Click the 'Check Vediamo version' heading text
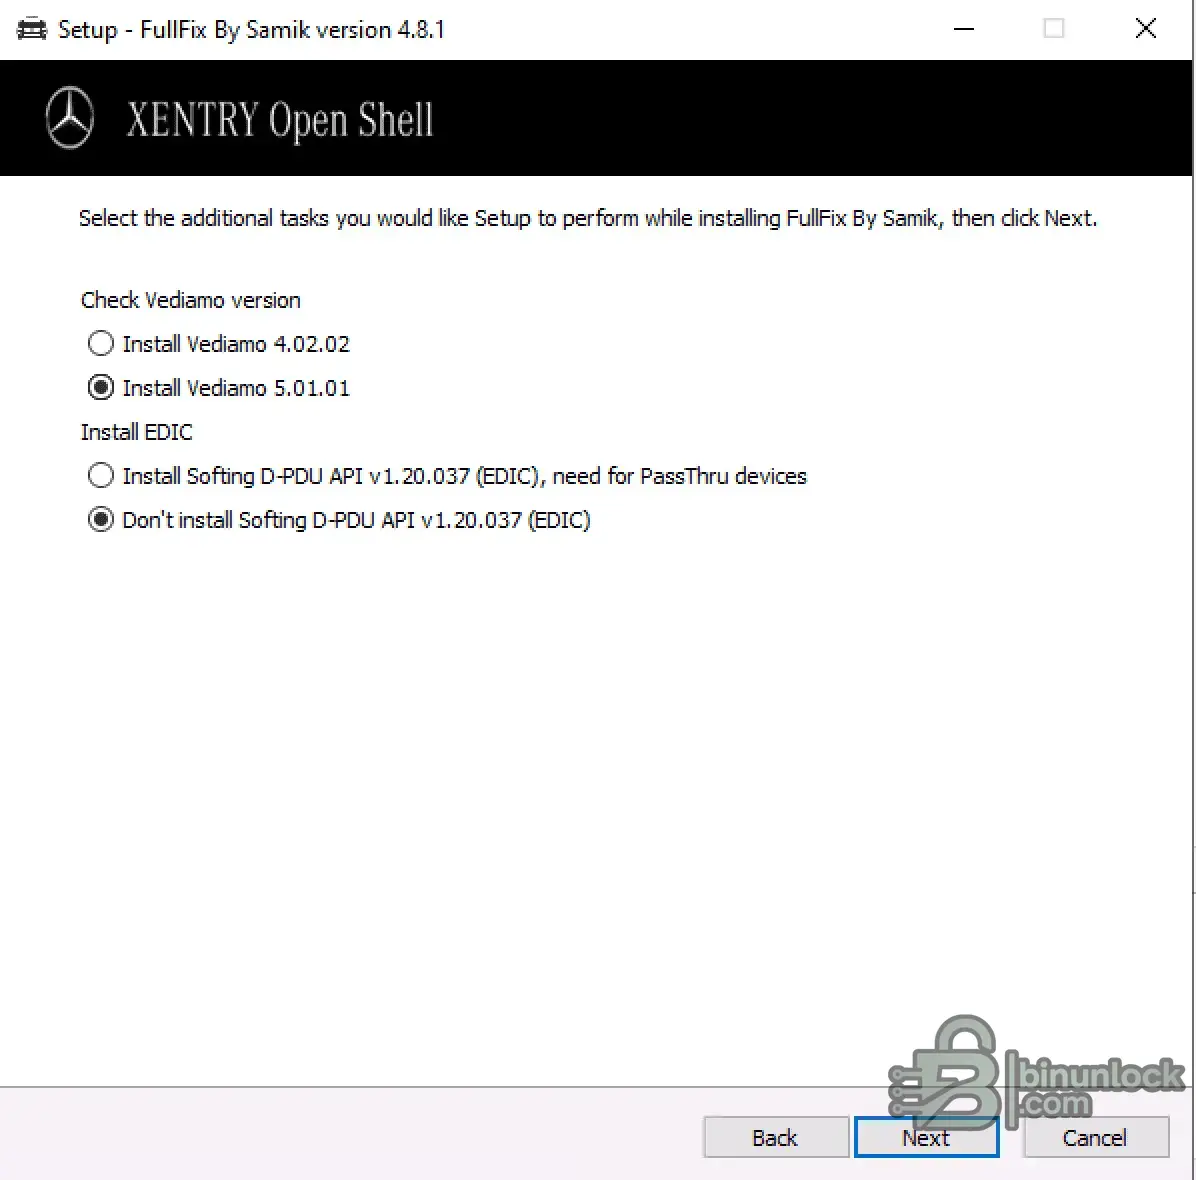This screenshot has width=1196, height=1180. [191, 301]
